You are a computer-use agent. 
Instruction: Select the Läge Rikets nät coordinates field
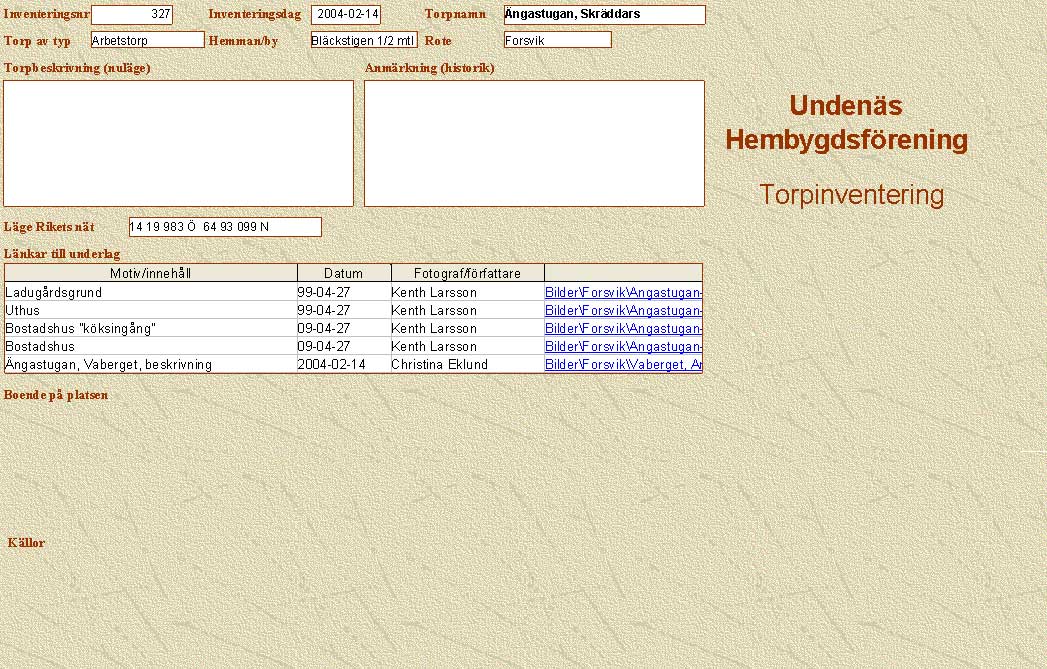[x=225, y=227]
